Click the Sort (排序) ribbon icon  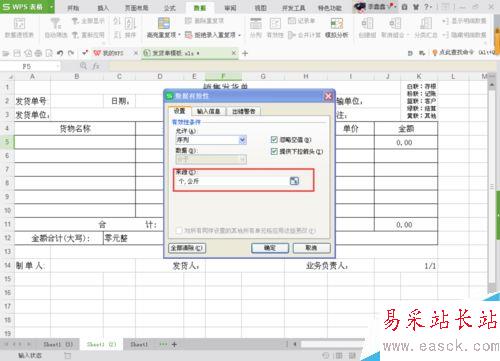(x=130, y=24)
